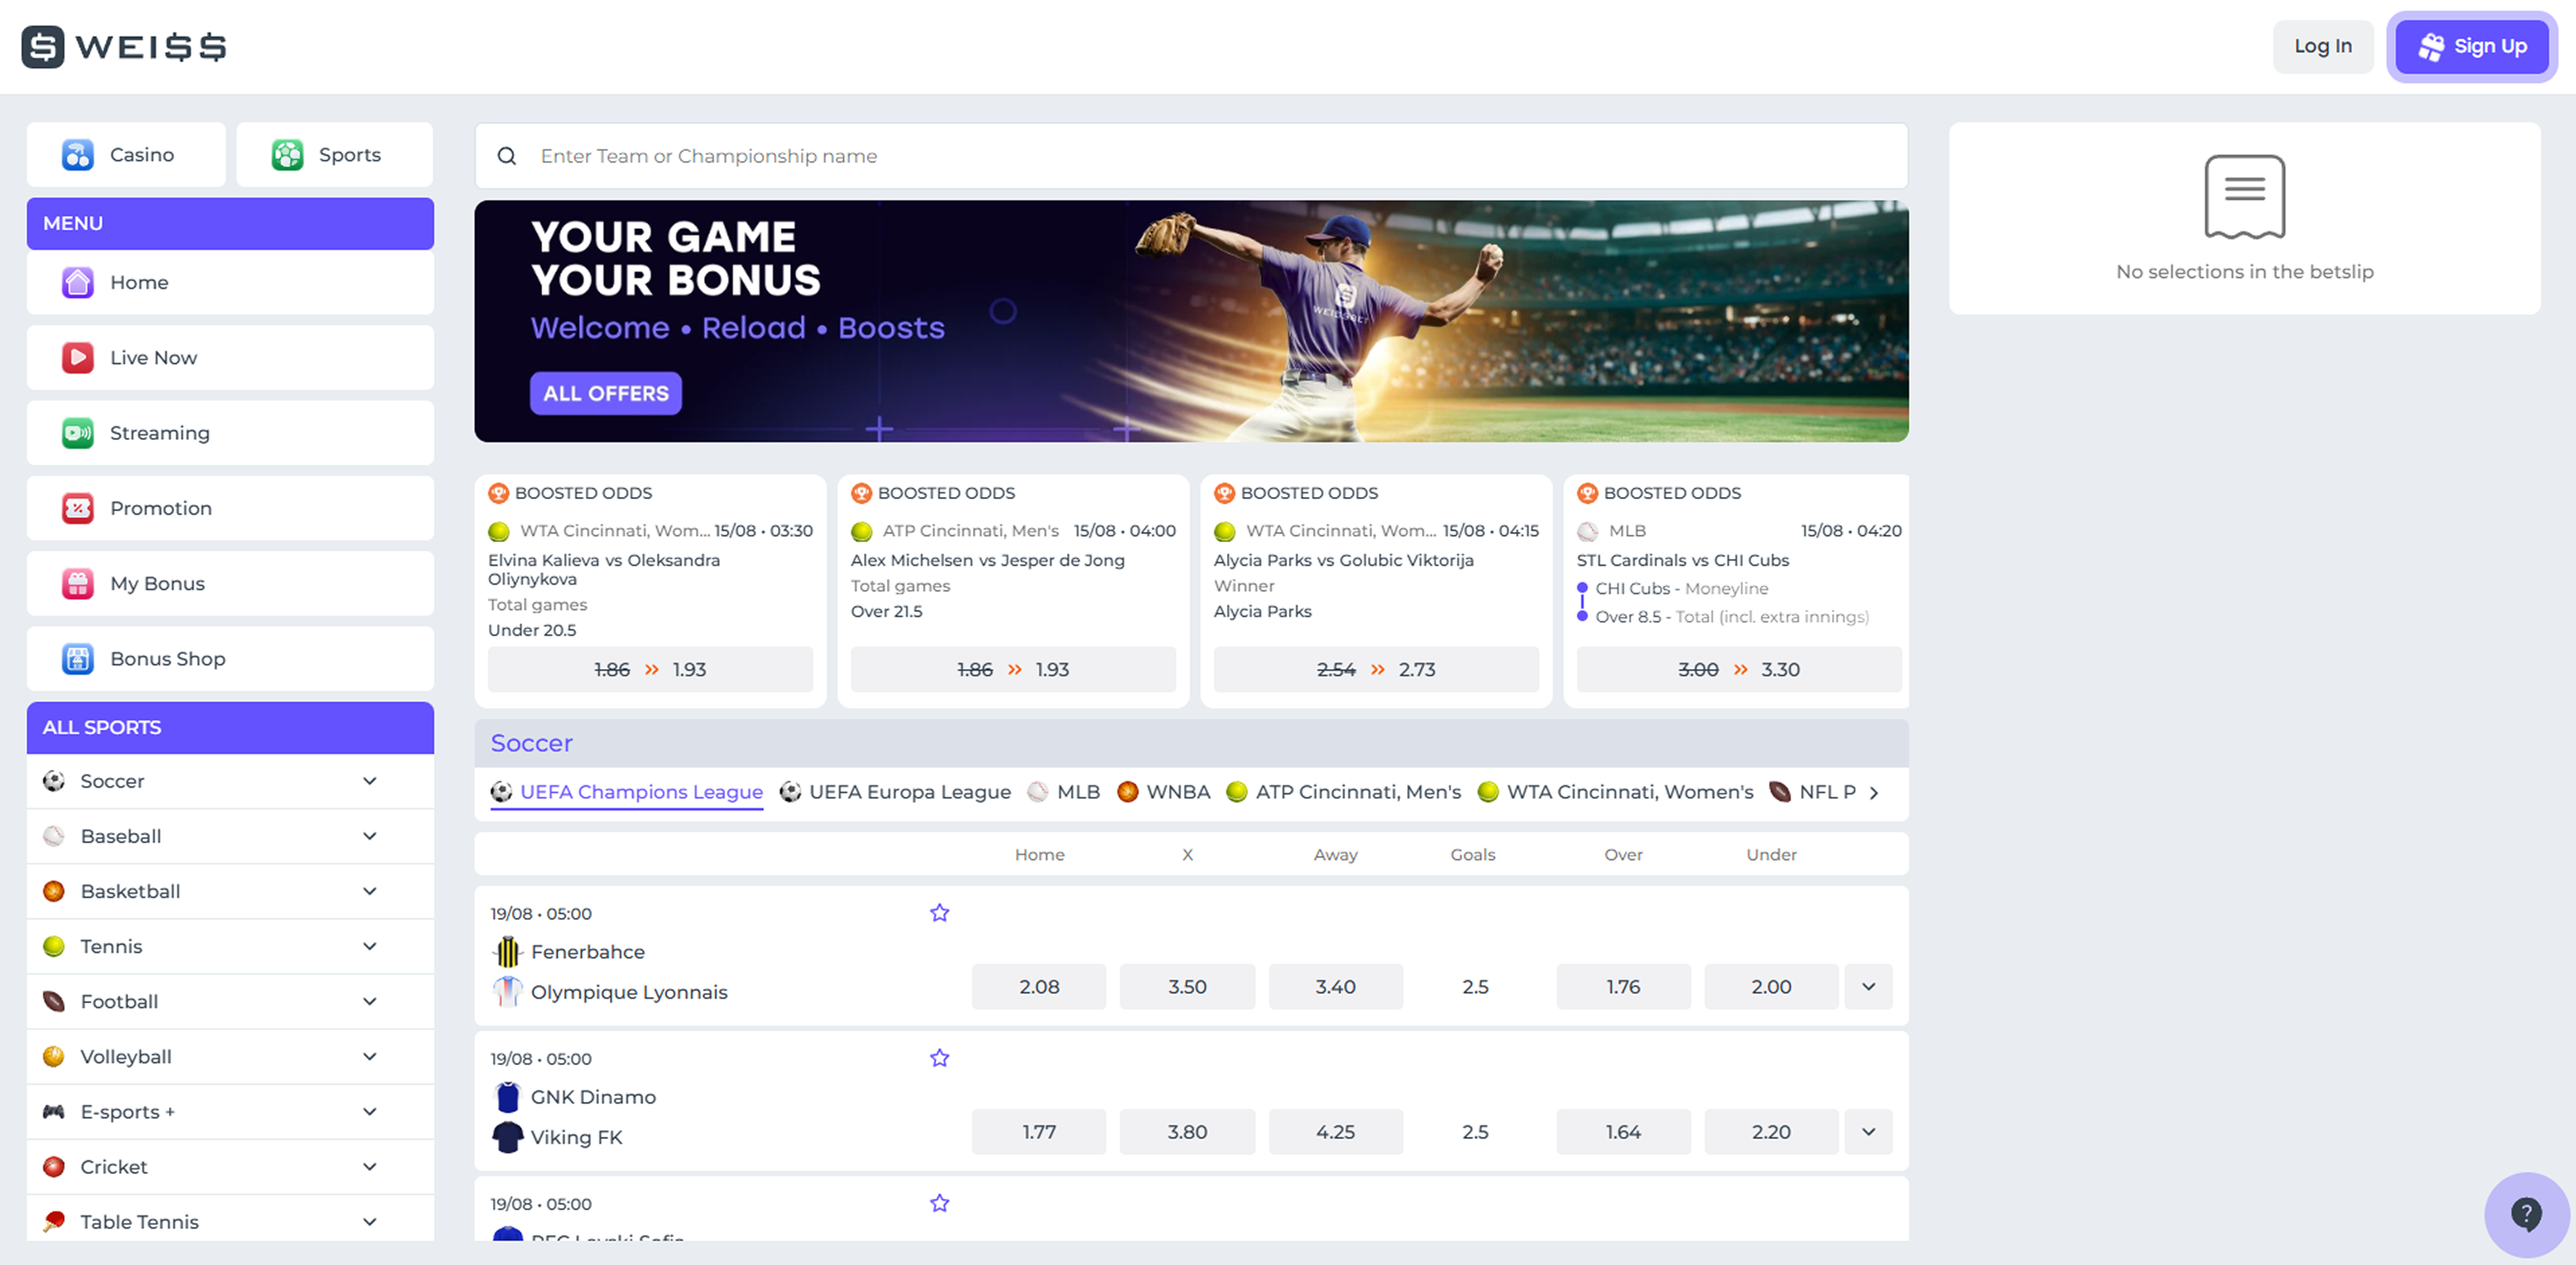Viewport: 2576px width, 1265px height.
Task: Favorite the Fenerbahce vs Lyonnais match star
Action: [x=939, y=913]
